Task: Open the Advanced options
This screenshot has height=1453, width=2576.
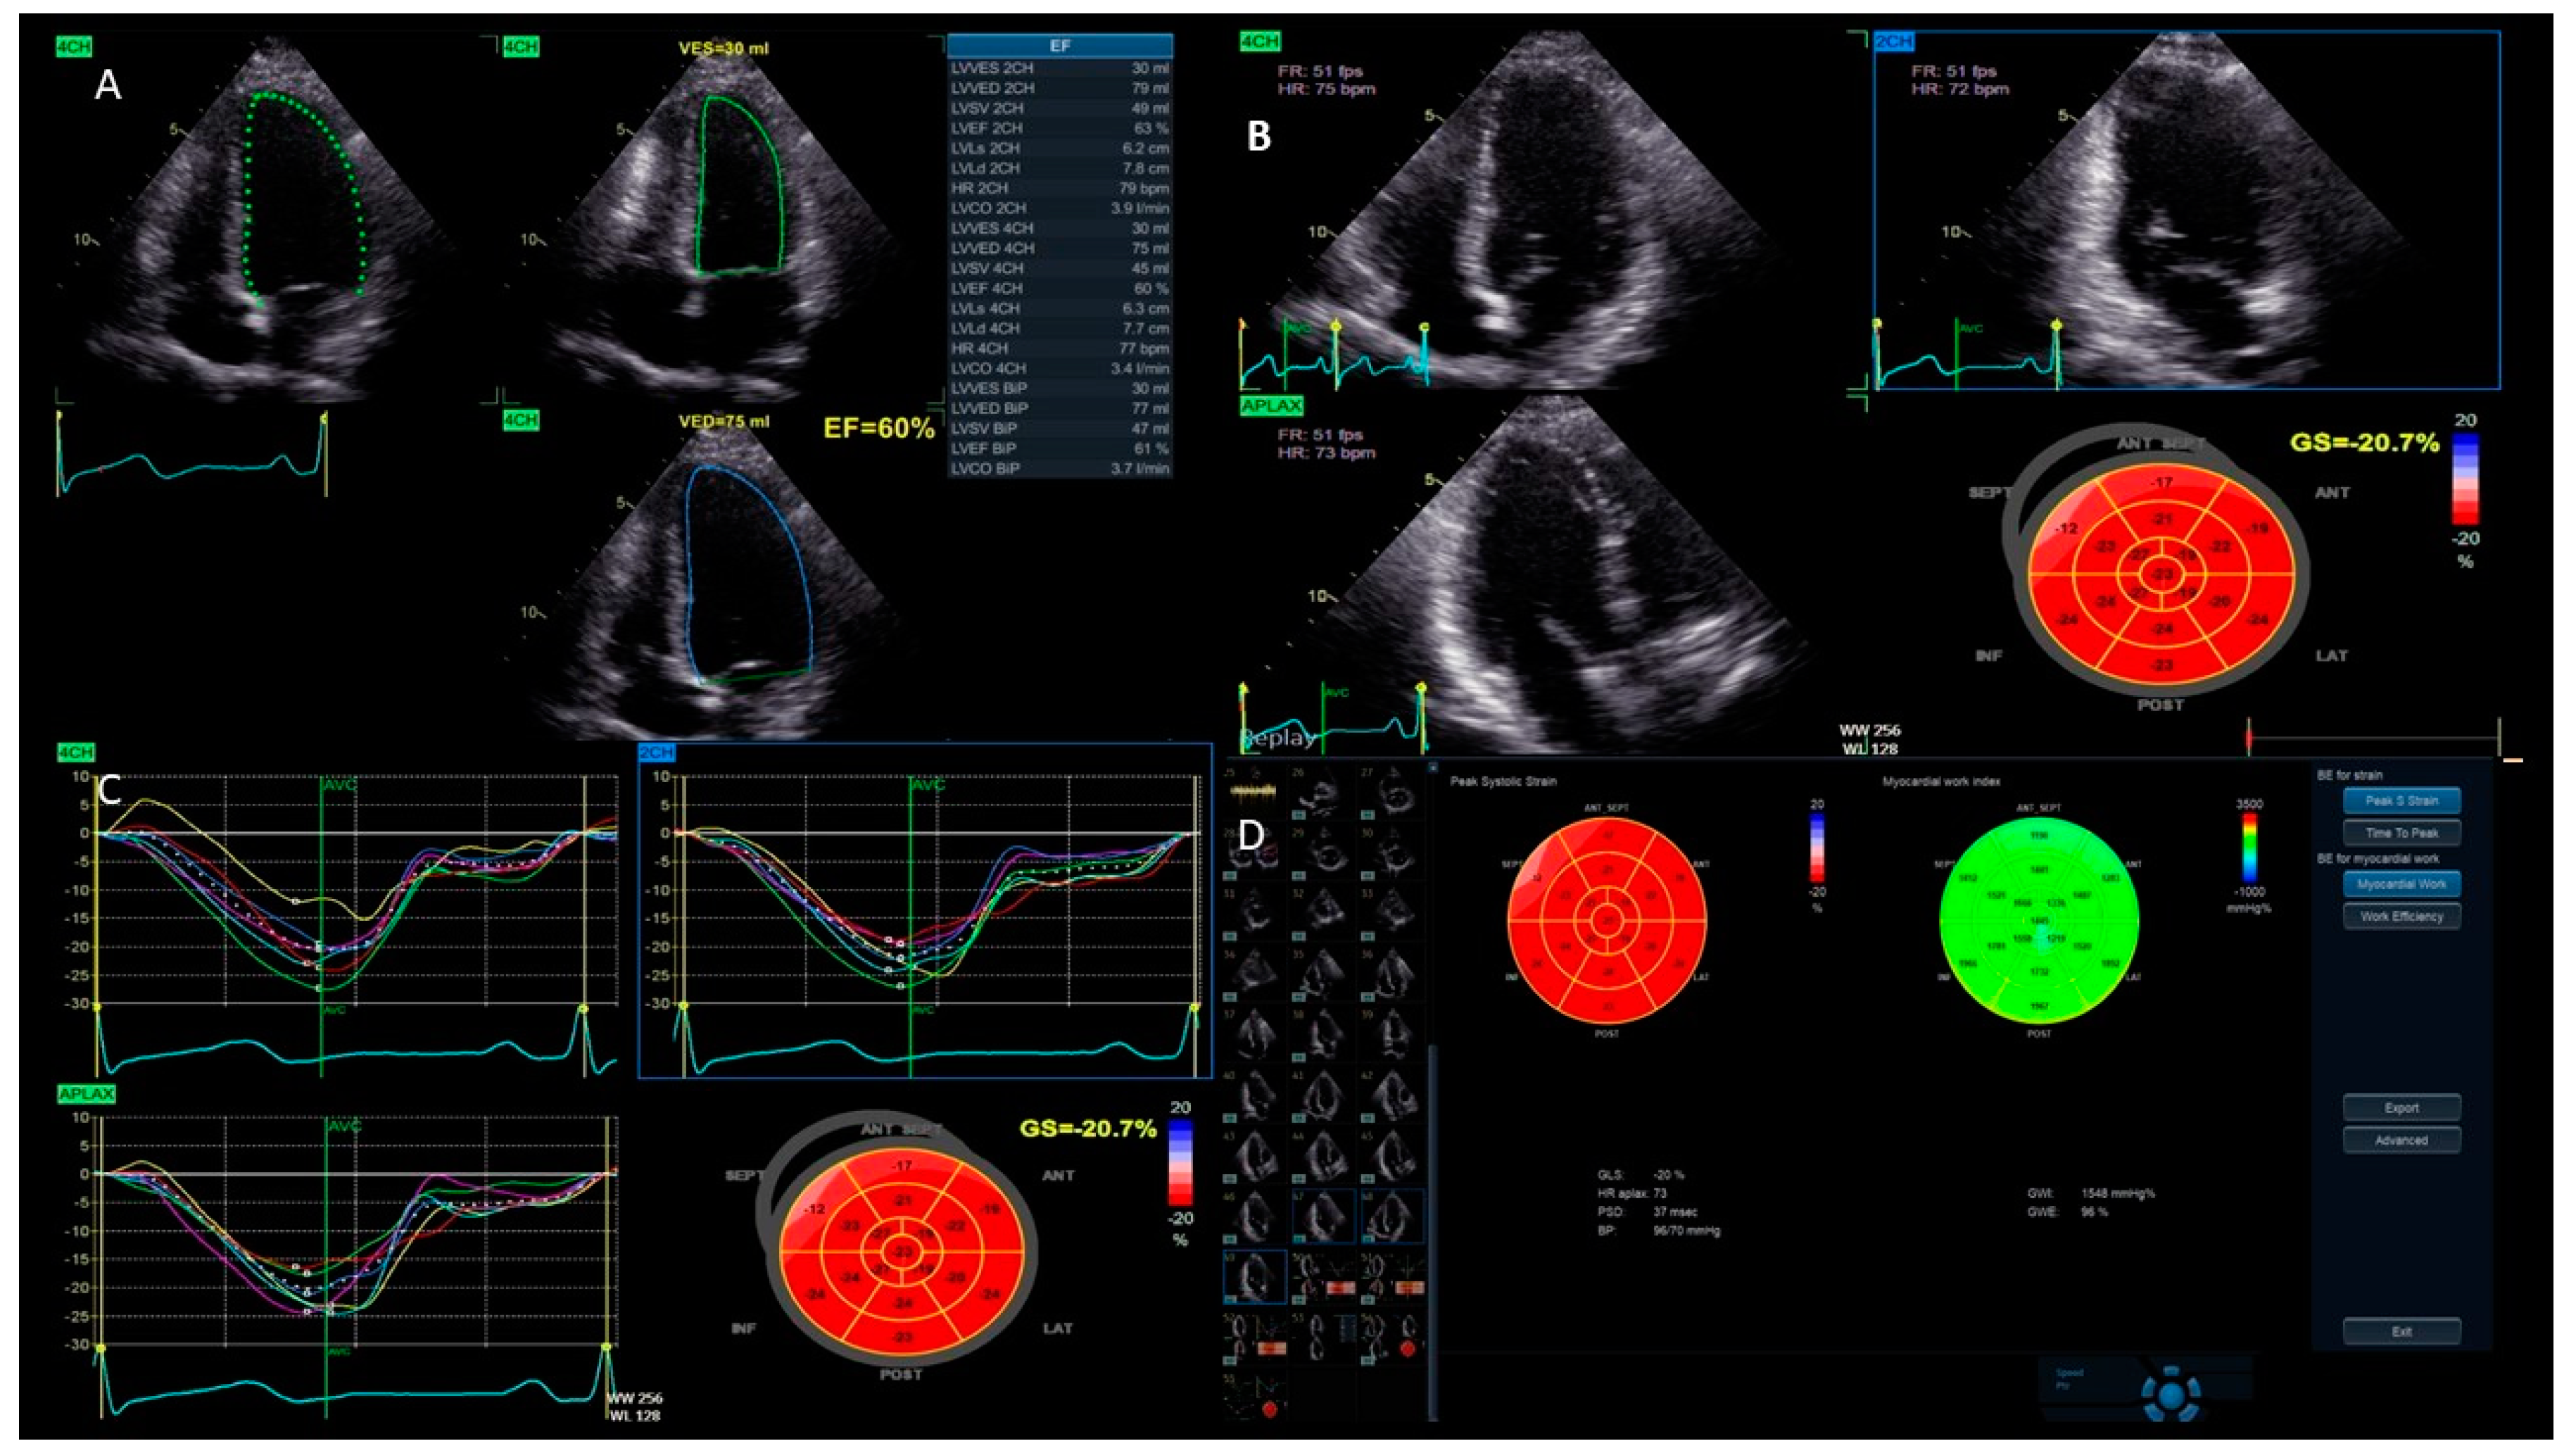Action: click(2401, 1140)
